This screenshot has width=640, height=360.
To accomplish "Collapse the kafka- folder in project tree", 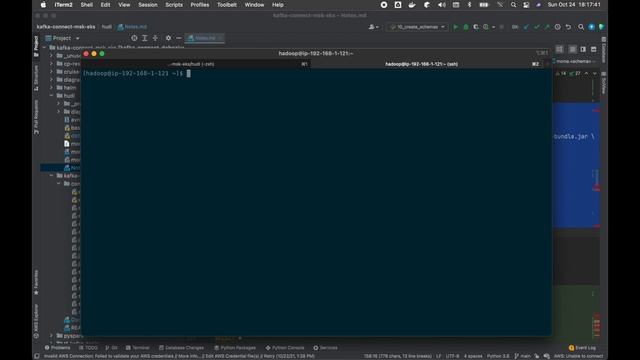I will (x=51, y=176).
